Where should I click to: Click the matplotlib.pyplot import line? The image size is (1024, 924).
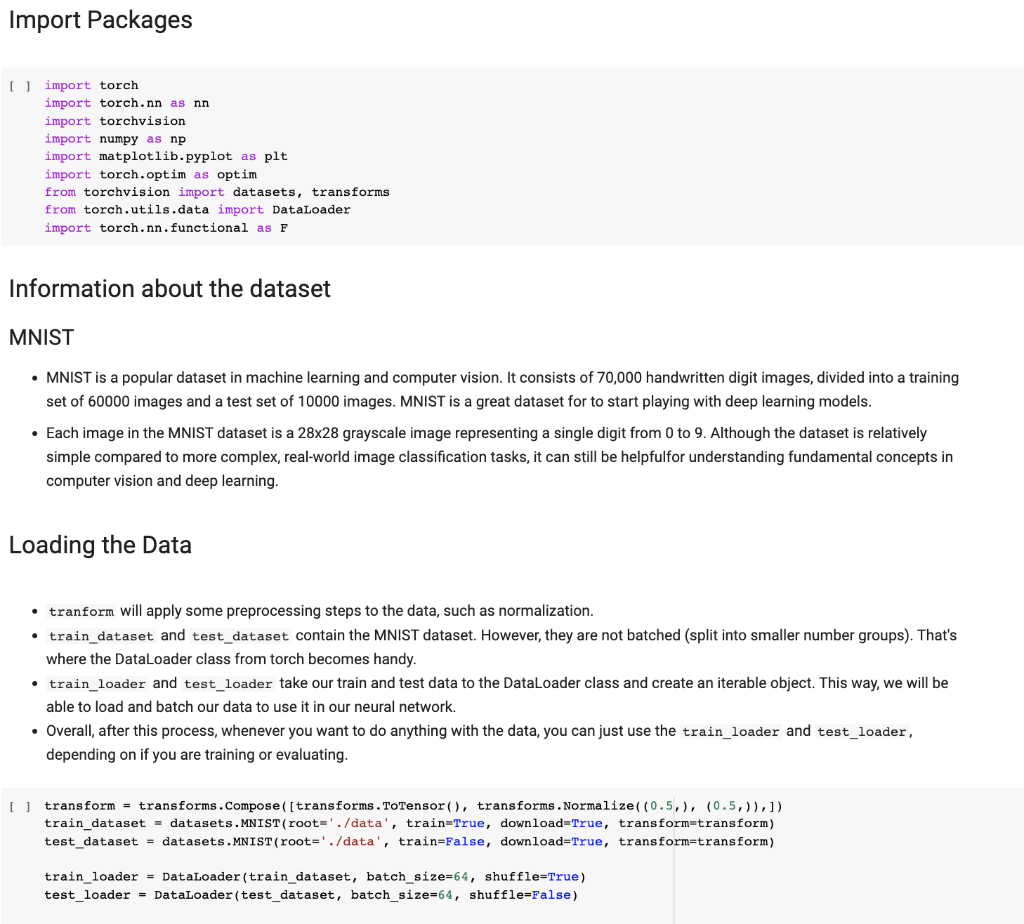pos(166,157)
